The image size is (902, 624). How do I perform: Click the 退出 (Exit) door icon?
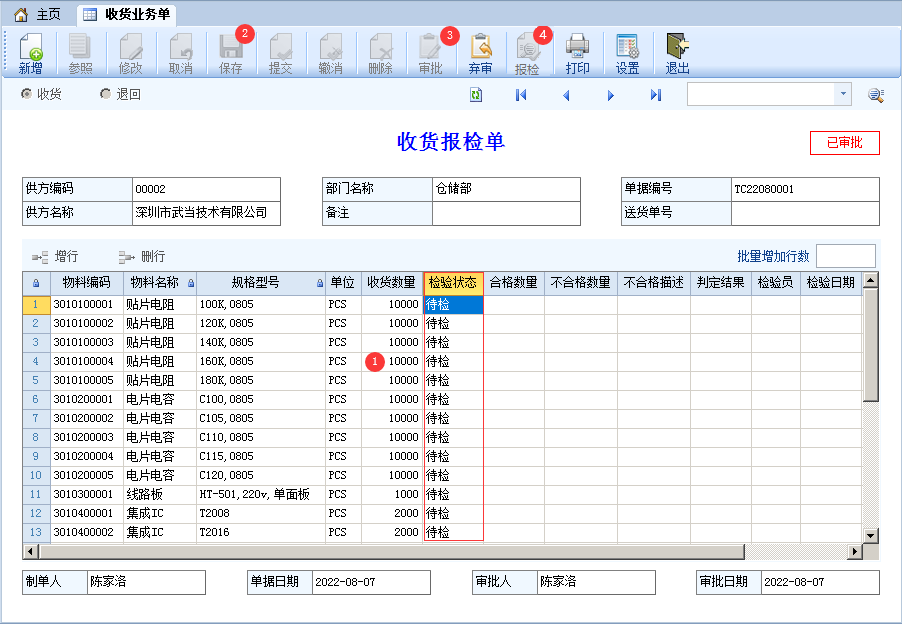point(678,47)
